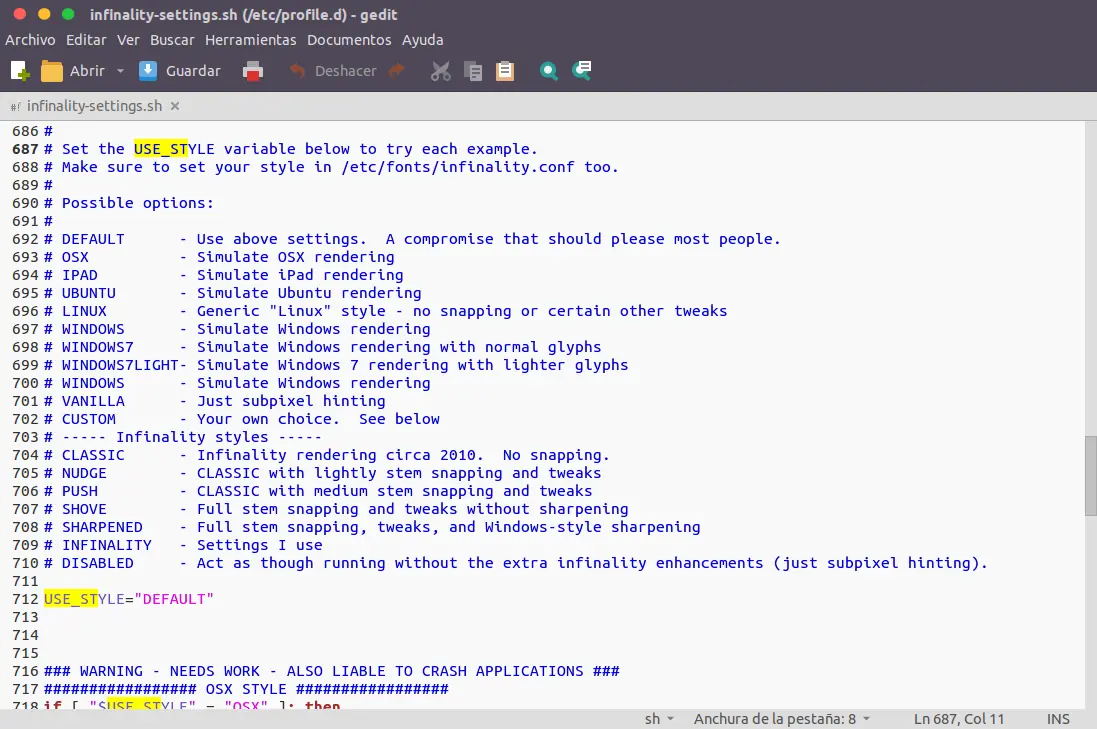
Task: Click the redo arrow icon
Action: pyautogui.click(x=397, y=71)
